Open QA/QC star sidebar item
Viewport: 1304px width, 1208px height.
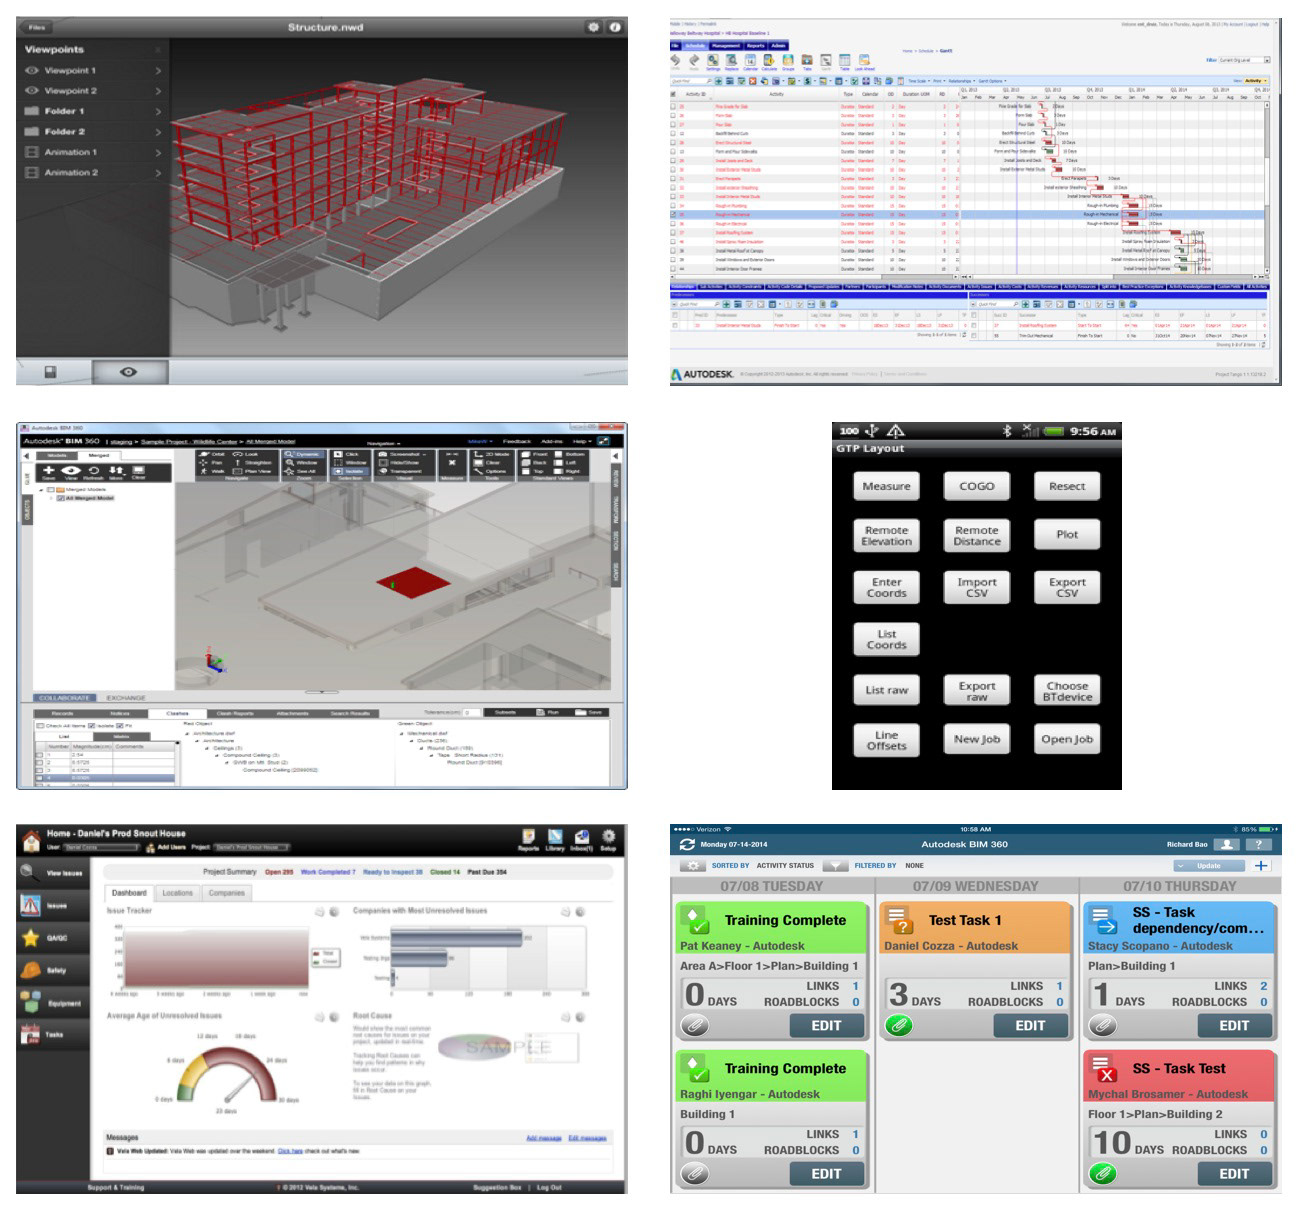[51, 938]
